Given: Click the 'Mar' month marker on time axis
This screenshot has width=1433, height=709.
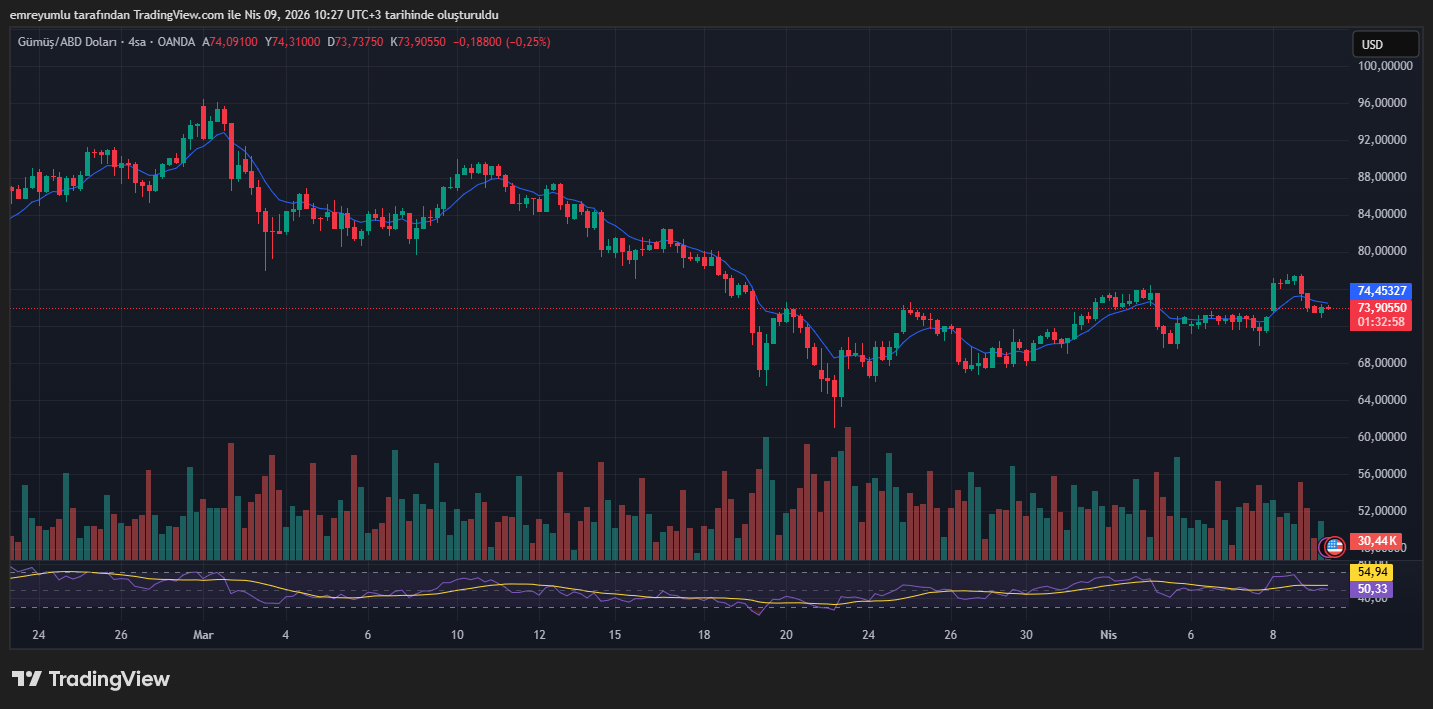Looking at the screenshot, I should click(x=203, y=635).
